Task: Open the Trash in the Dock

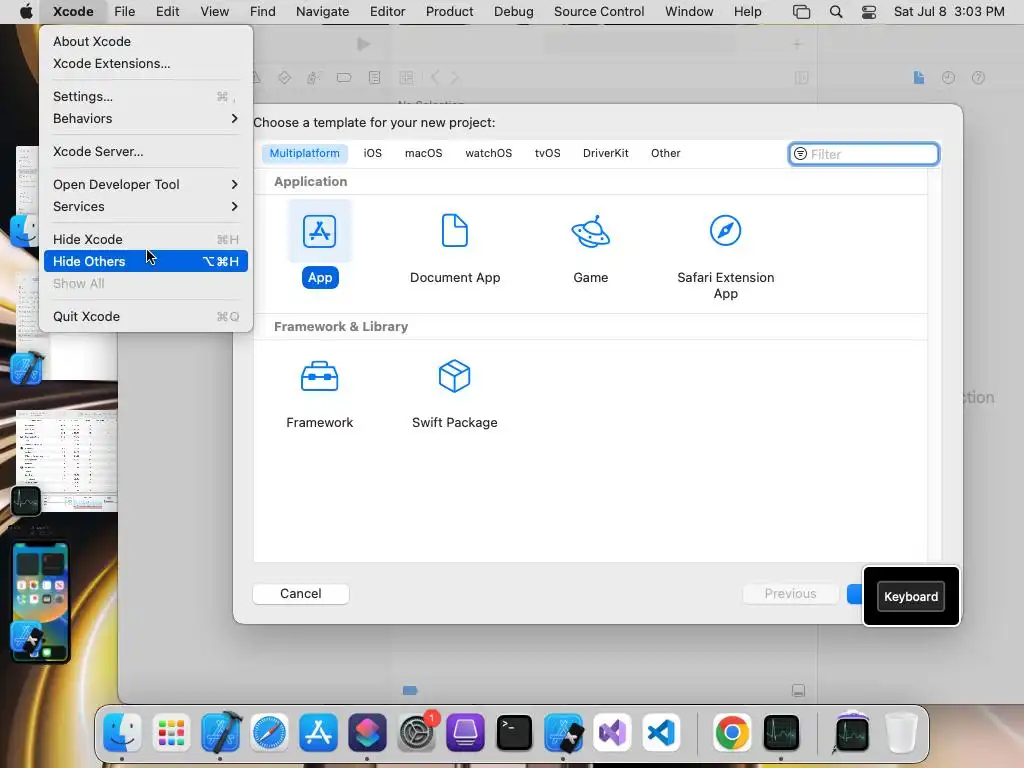Action: [x=901, y=733]
